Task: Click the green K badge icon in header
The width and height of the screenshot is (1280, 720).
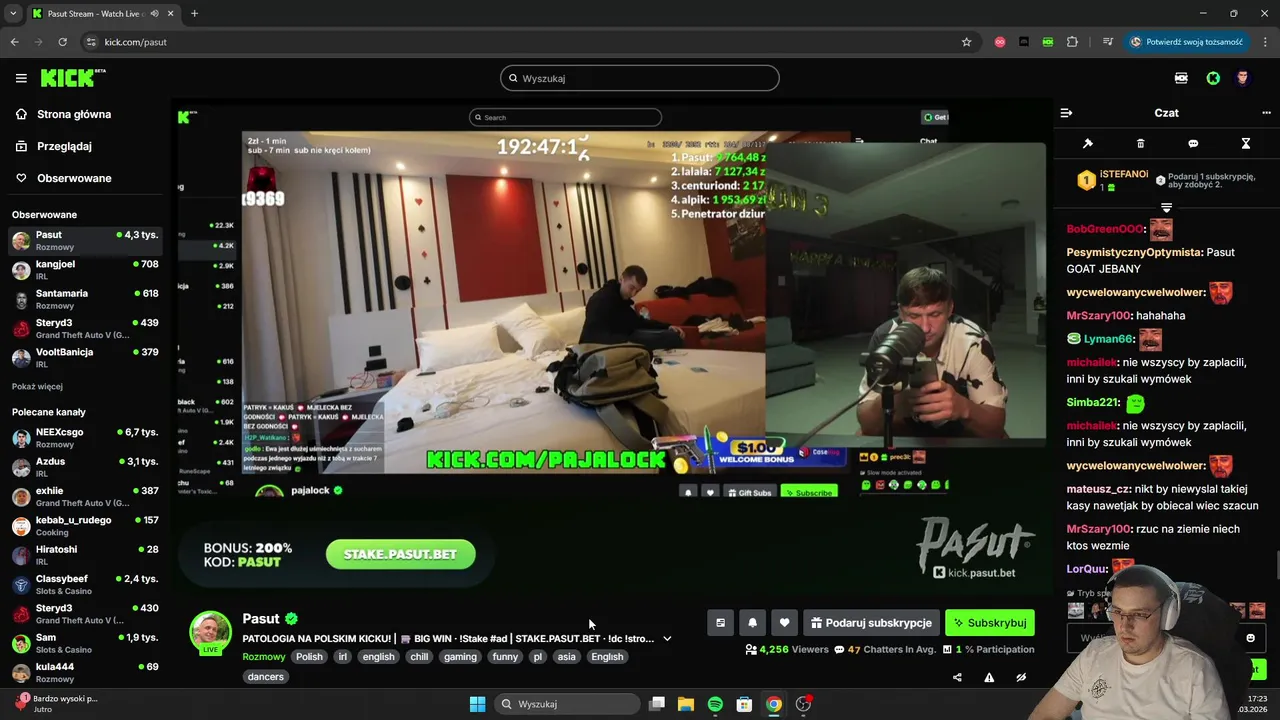Action: 1213,78
